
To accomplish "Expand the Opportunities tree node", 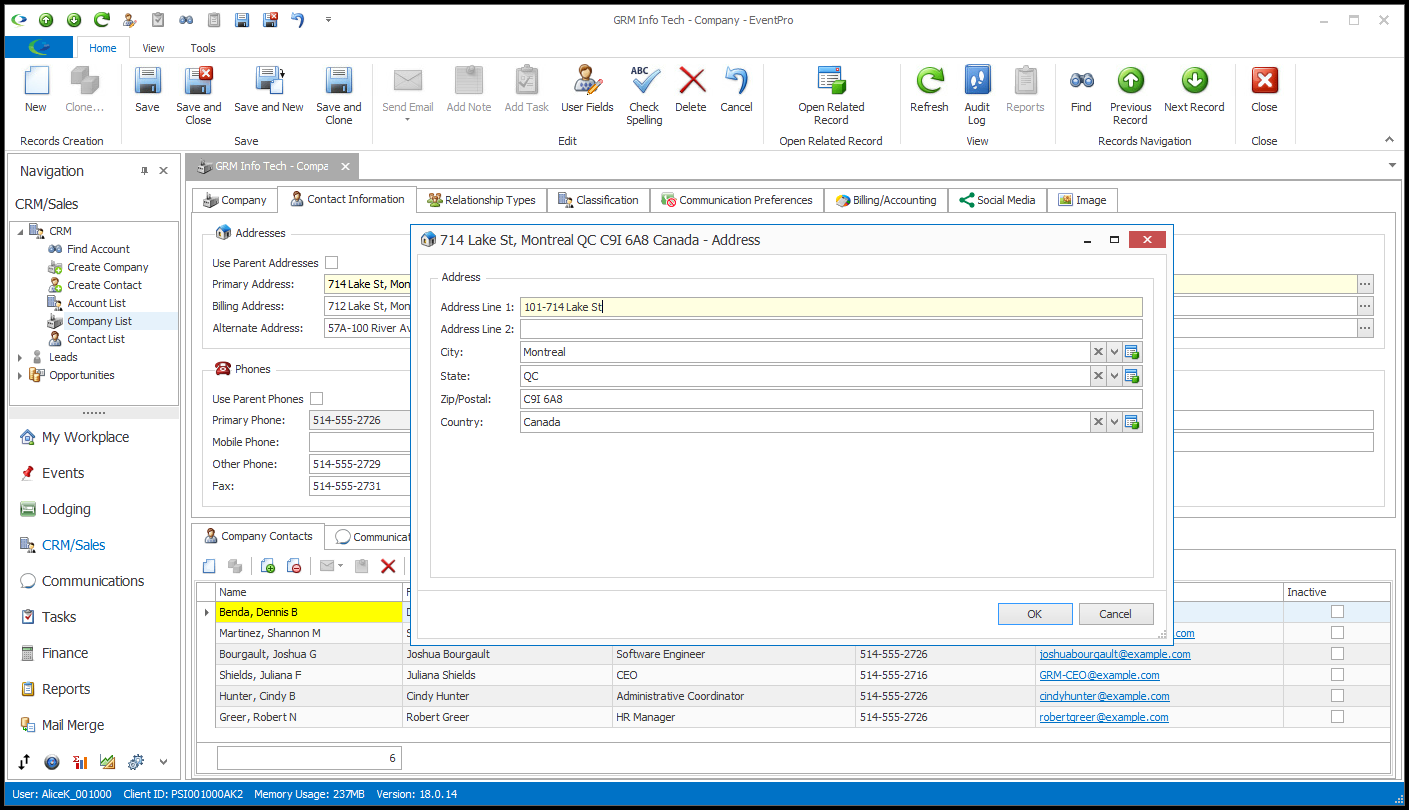I will (20, 375).
